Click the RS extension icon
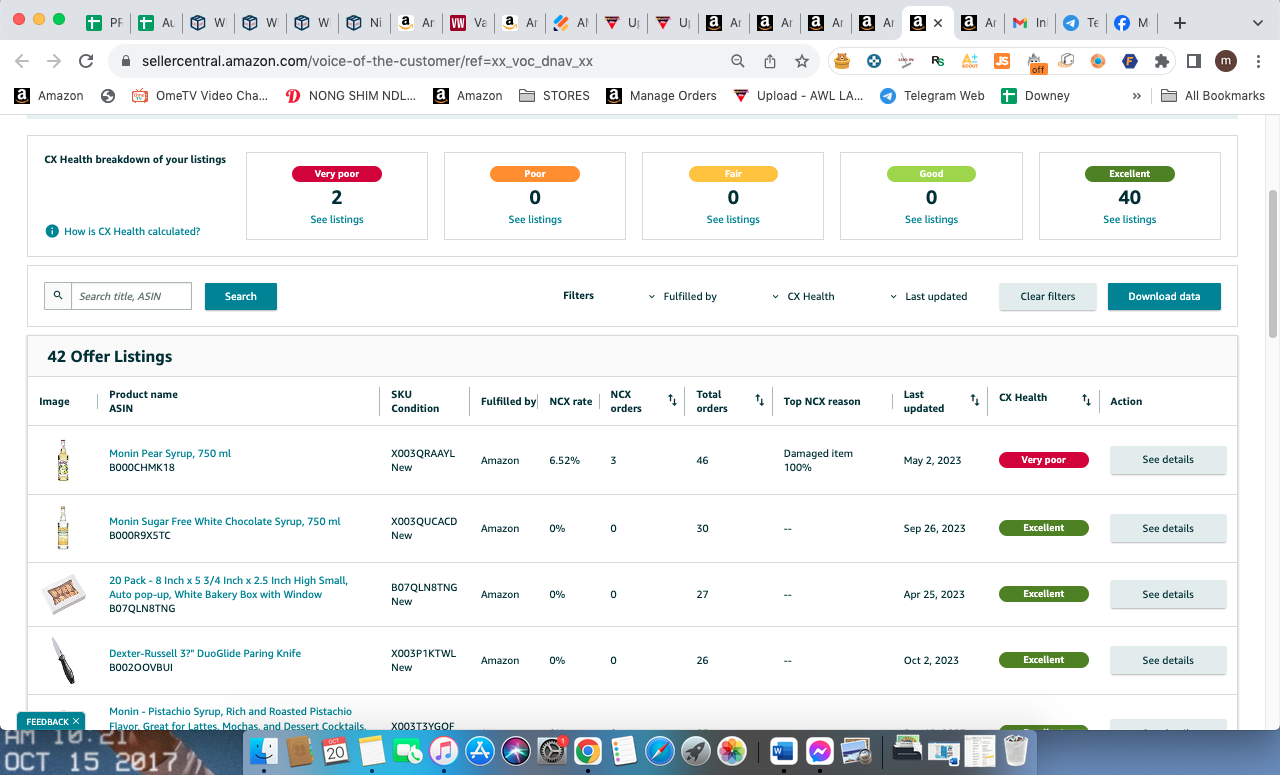The width and height of the screenshot is (1280, 775). point(938,61)
